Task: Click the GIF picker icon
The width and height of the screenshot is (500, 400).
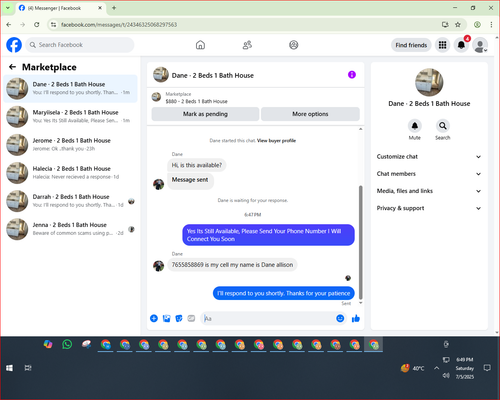Action: (x=191, y=318)
